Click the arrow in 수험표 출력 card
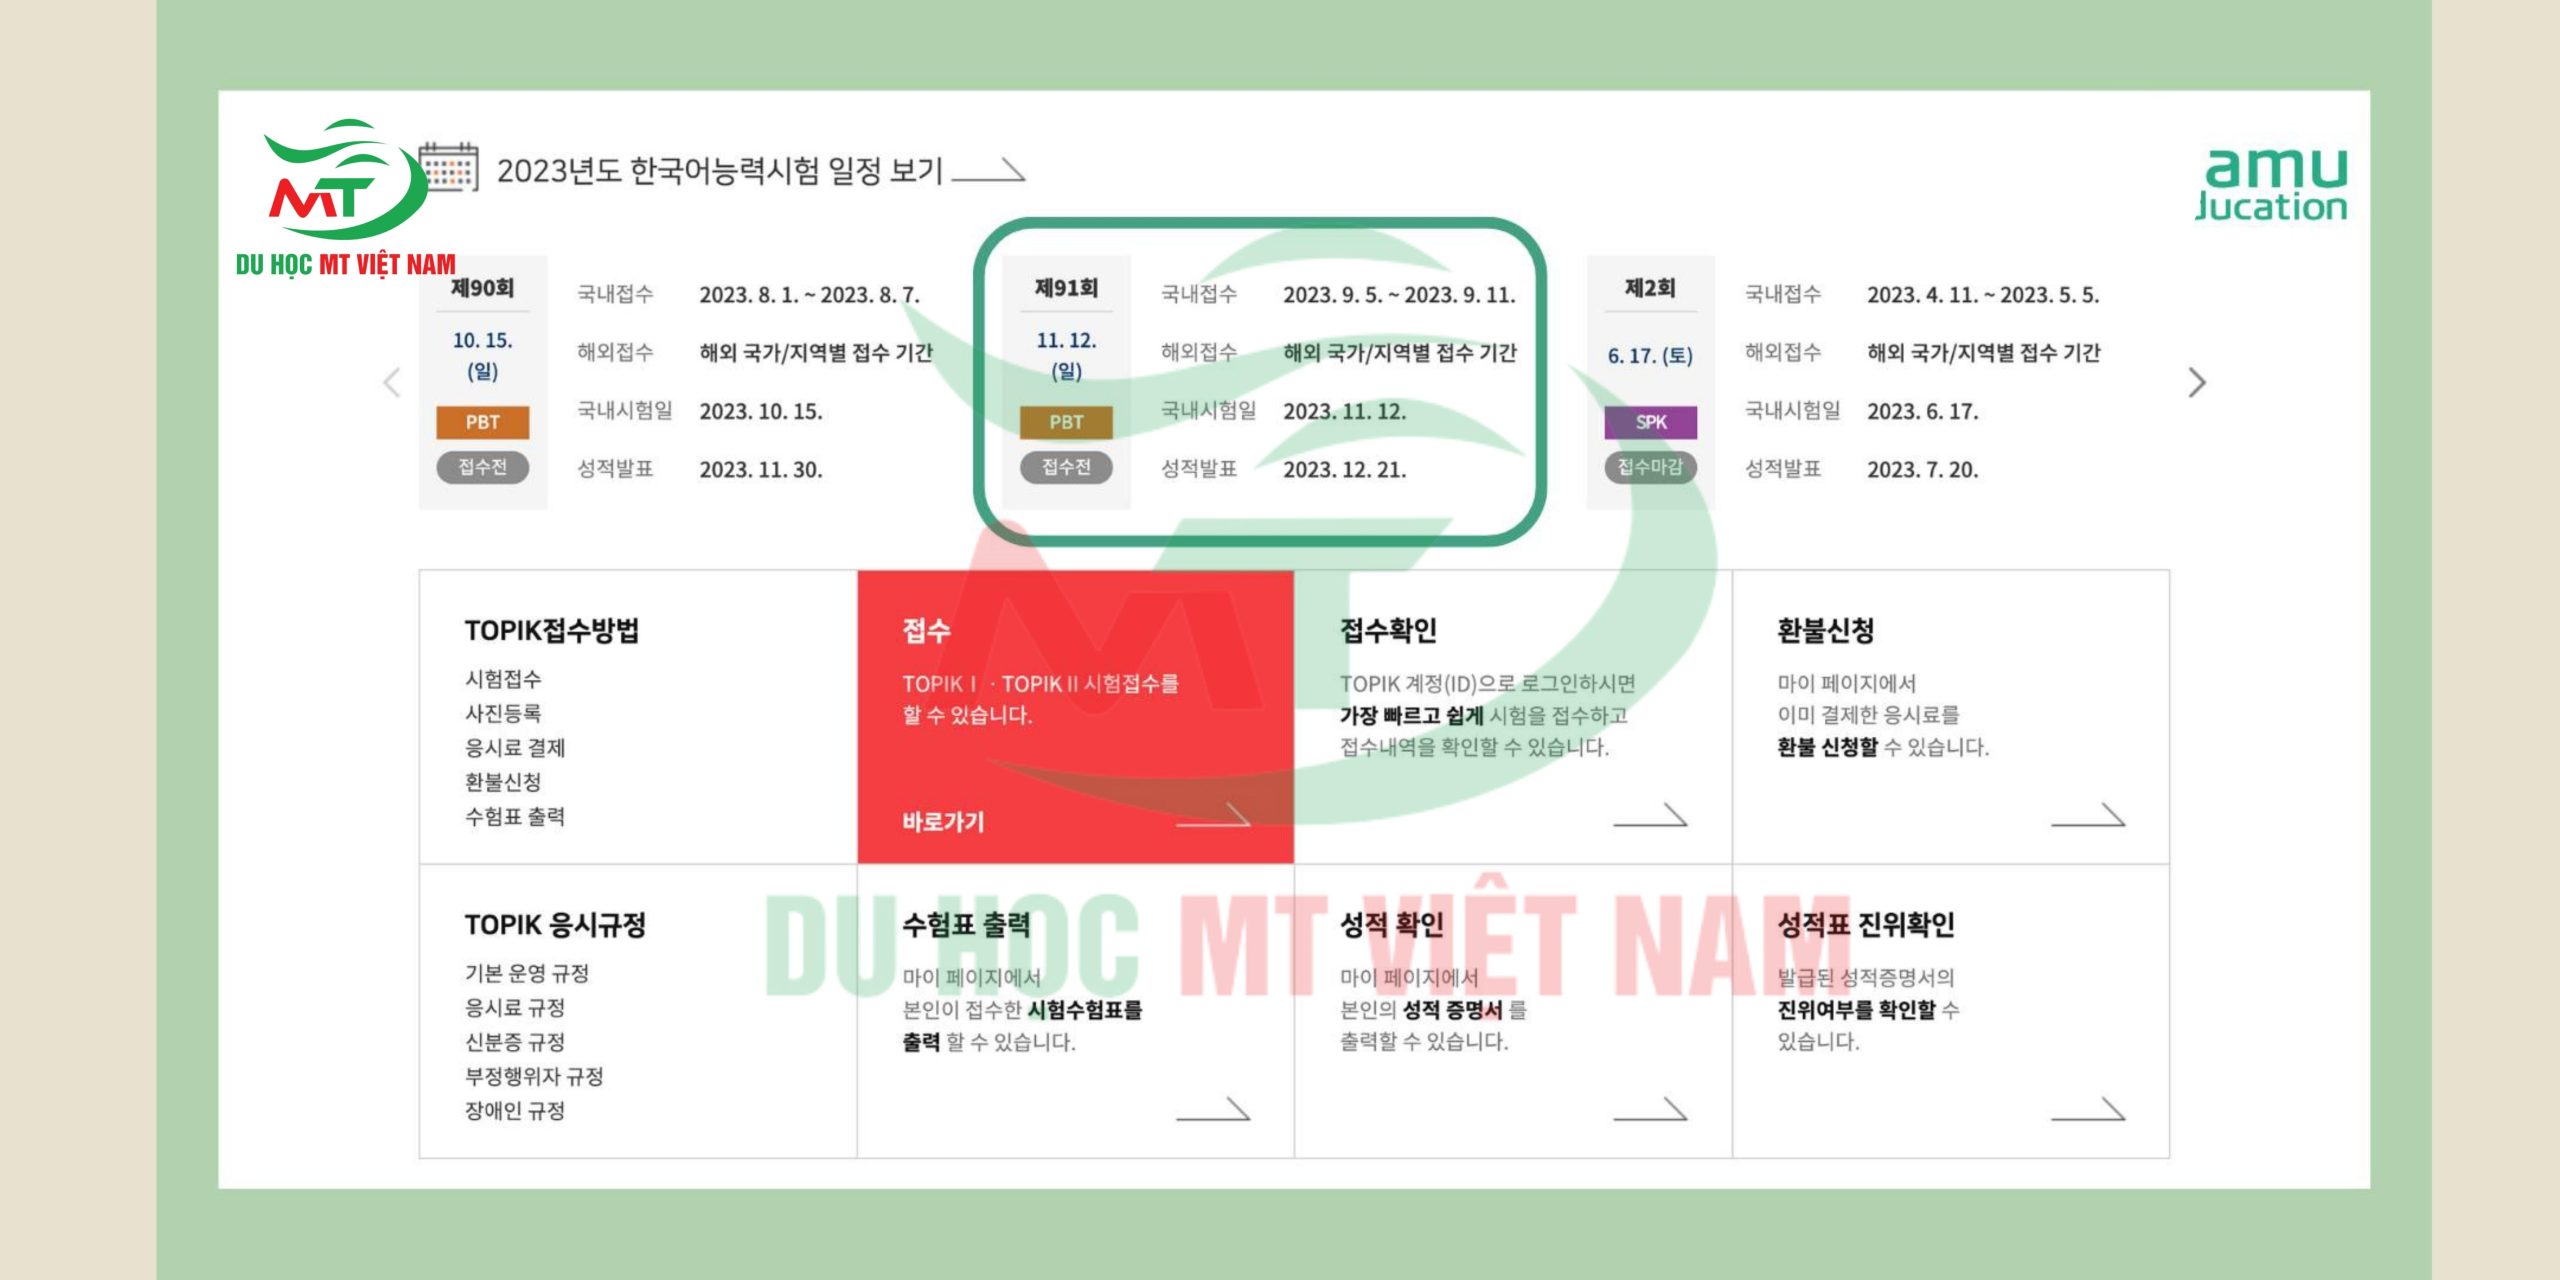Image resolution: width=2560 pixels, height=1280 pixels. tap(1212, 1109)
